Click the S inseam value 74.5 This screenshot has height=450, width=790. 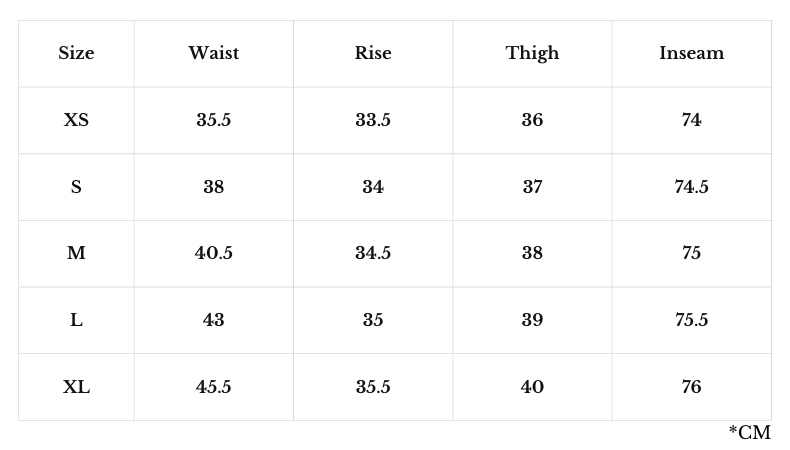(x=691, y=187)
